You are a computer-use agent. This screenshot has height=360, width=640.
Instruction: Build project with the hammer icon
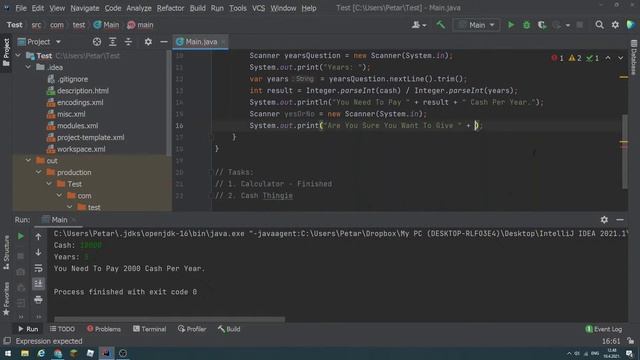[440, 25]
